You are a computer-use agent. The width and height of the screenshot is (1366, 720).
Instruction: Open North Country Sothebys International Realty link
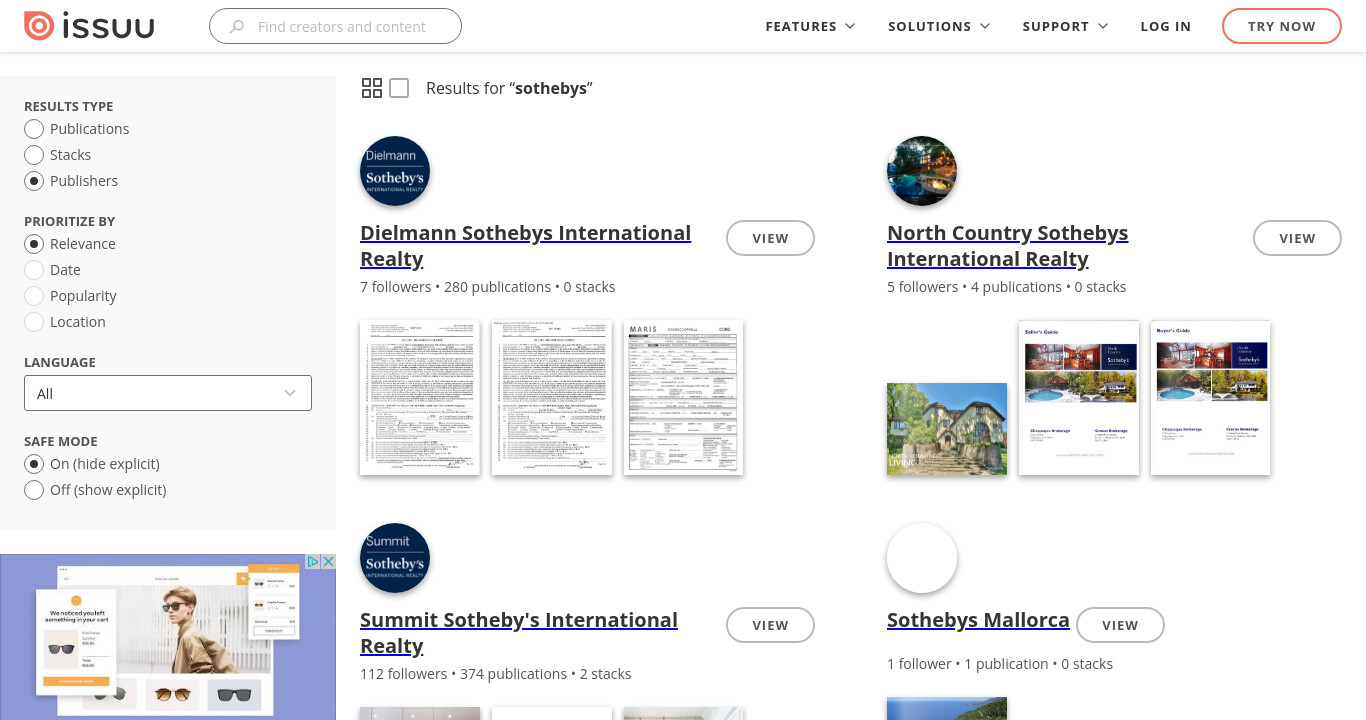[1007, 246]
